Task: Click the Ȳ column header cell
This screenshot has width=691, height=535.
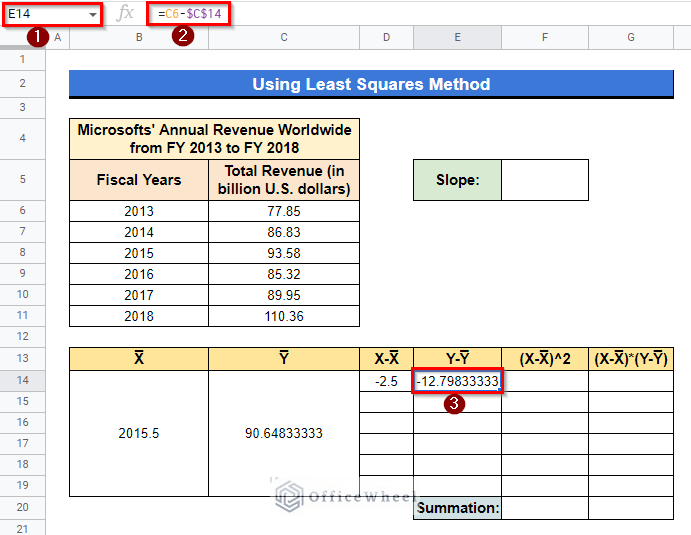Action: pos(284,359)
